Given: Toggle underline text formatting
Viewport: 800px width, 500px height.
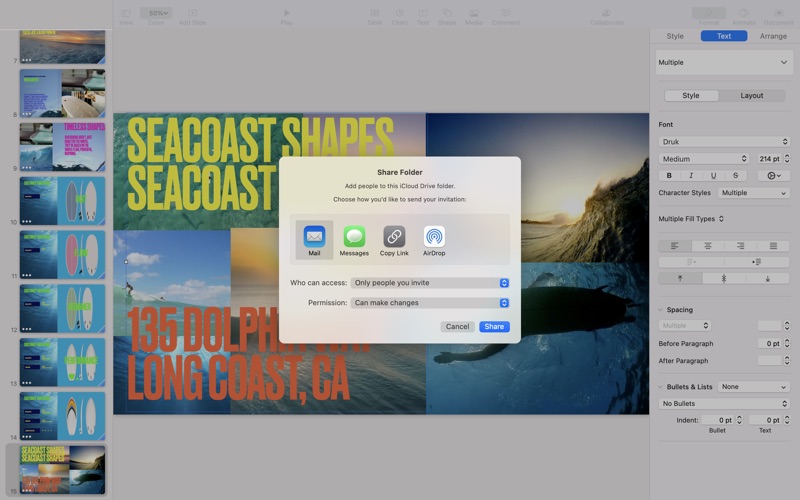Looking at the screenshot, I should [713, 175].
